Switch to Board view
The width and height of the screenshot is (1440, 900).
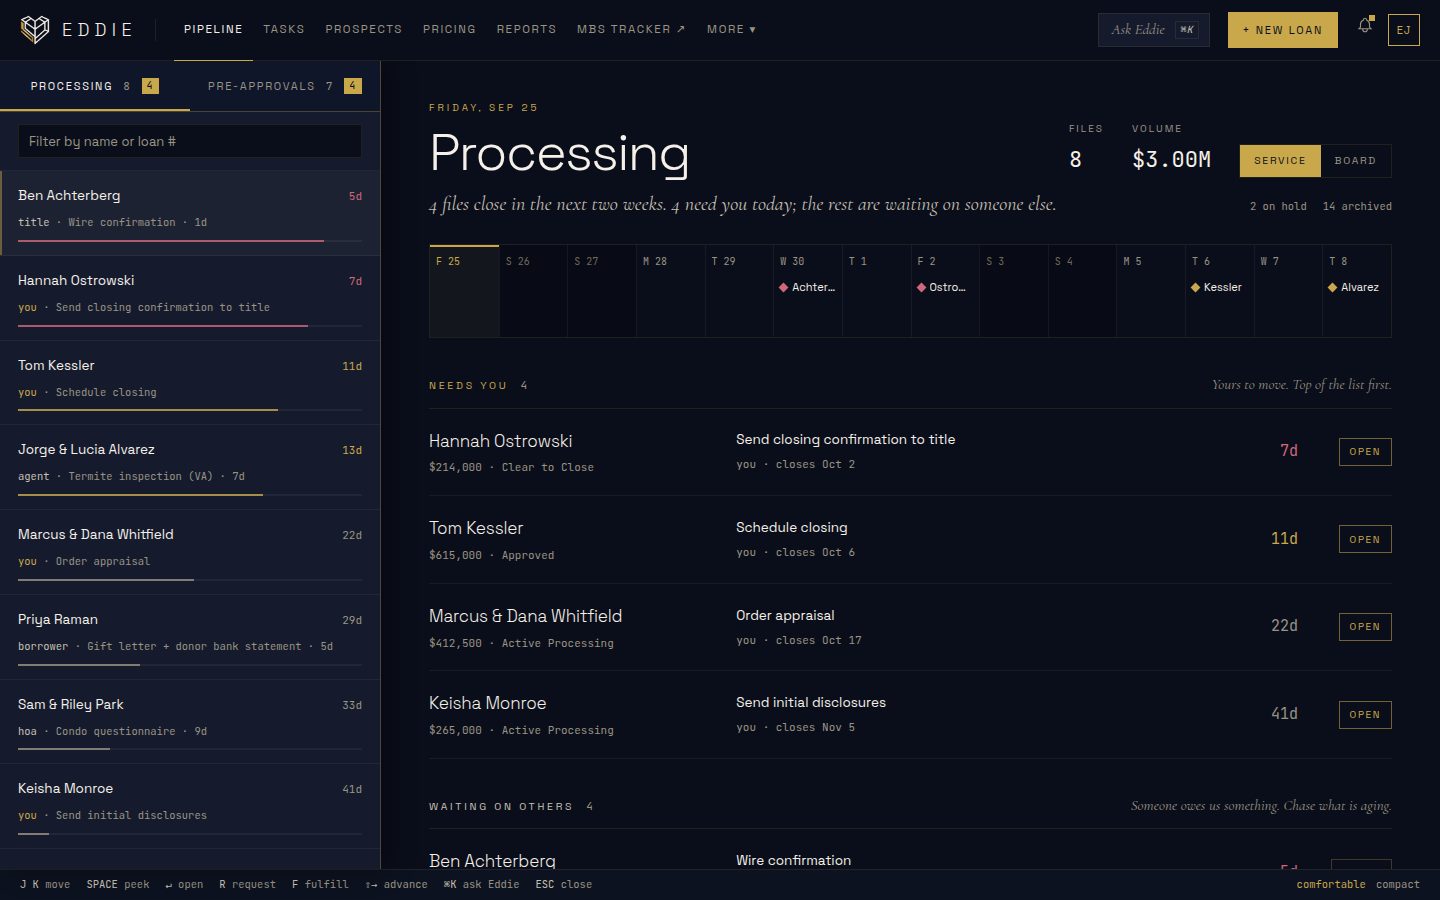(1355, 161)
